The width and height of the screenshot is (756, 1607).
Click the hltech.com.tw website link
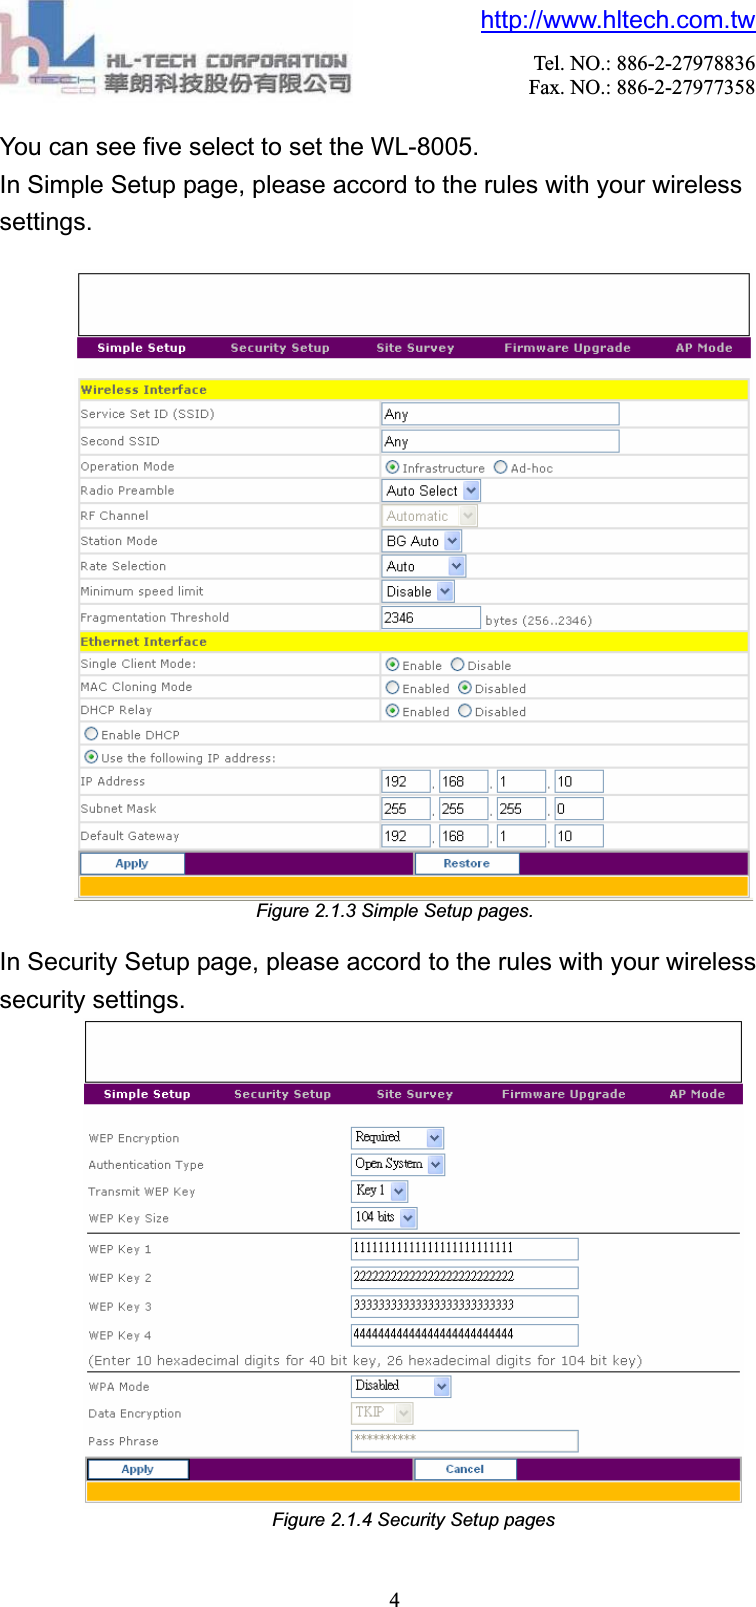coord(617,20)
